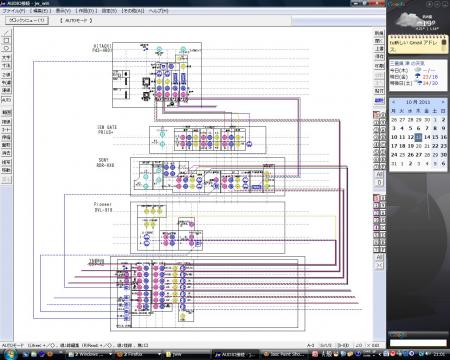Go to previous month in calendar gadget
450x360 pixels.
tap(393, 102)
